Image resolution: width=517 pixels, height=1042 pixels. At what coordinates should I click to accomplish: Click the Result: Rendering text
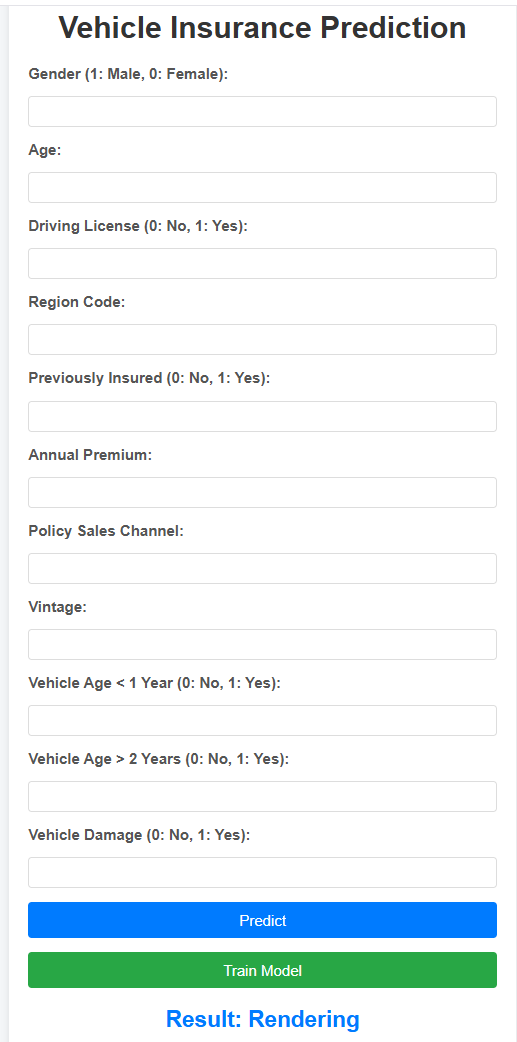pos(262,1019)
